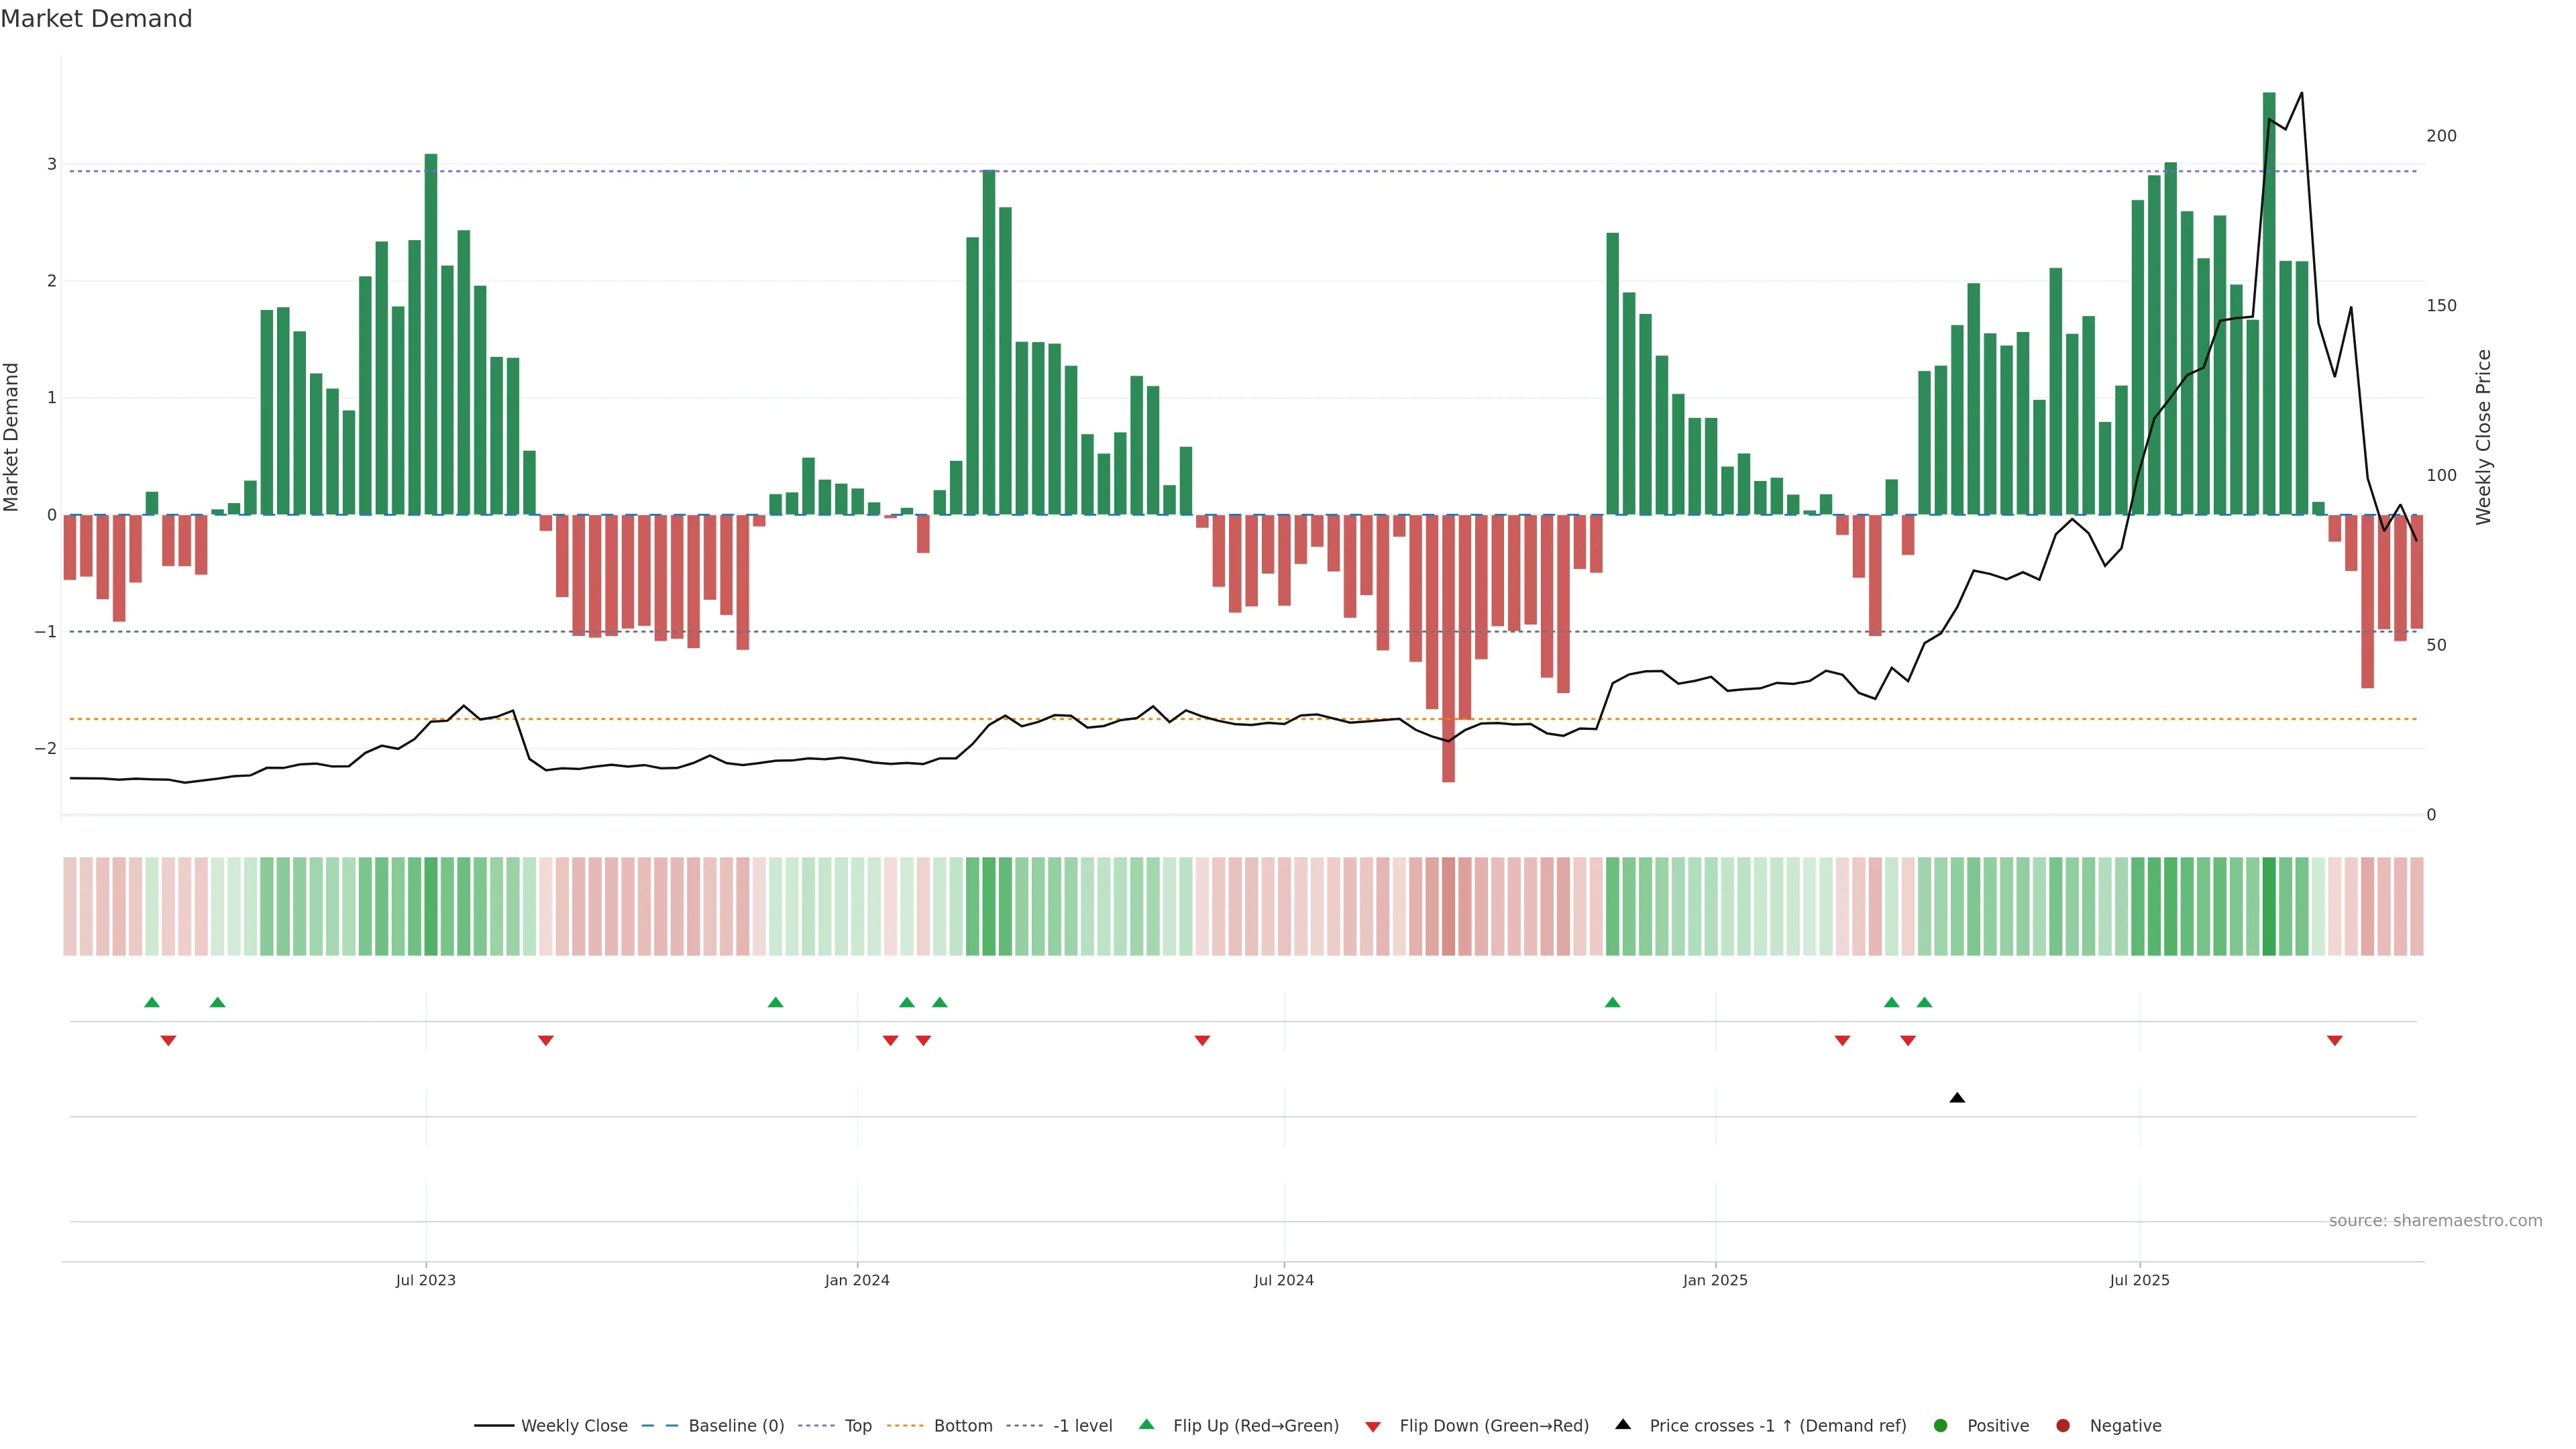Viewport: 2576px width, 1449px height.
Task: Click the black price-cross marker in 2025
Action: (1957, 1098)
